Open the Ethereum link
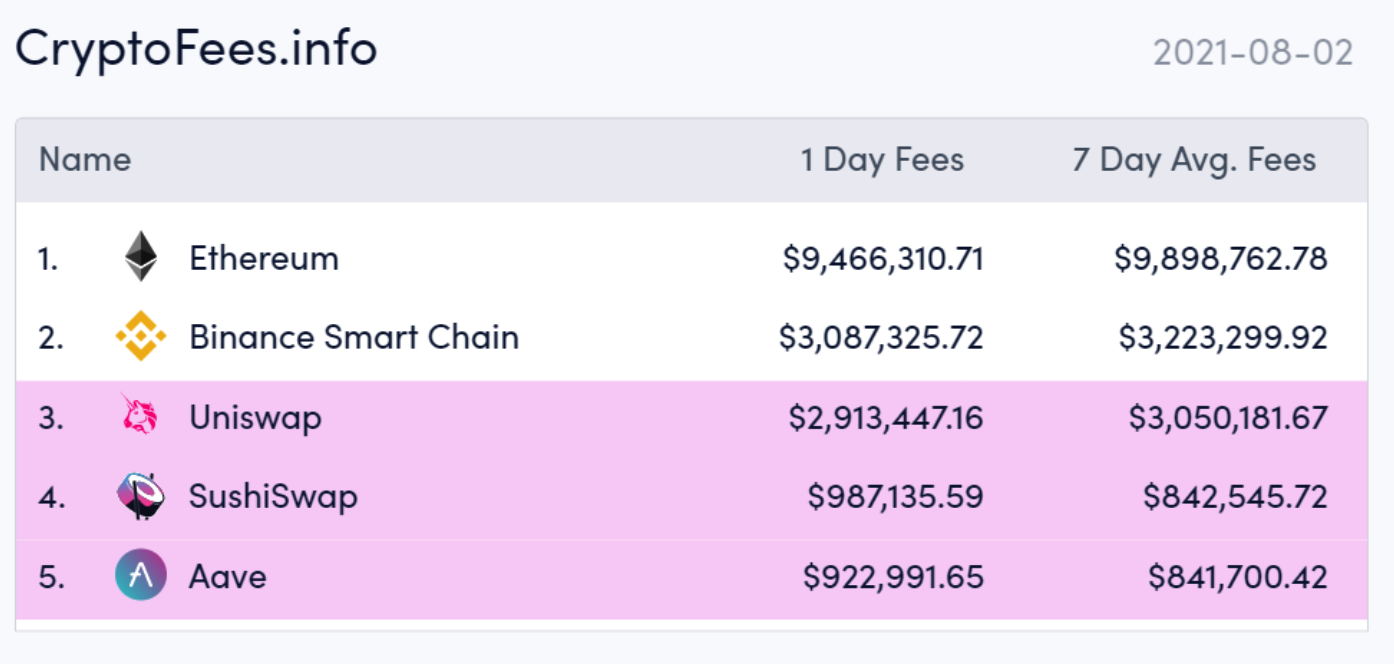Screen dimensions: 1394x664 [263, 257]
